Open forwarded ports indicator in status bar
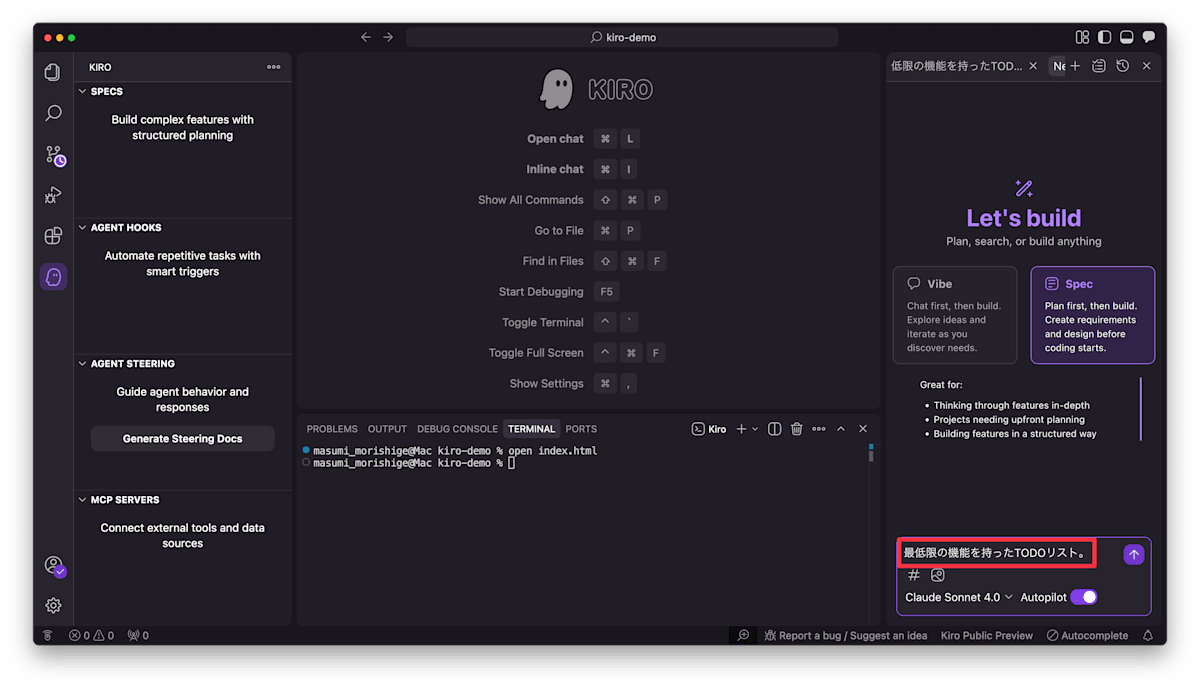Image resolution: width=1200 pixels, height=689 pixels. click(x=138, y=635)
